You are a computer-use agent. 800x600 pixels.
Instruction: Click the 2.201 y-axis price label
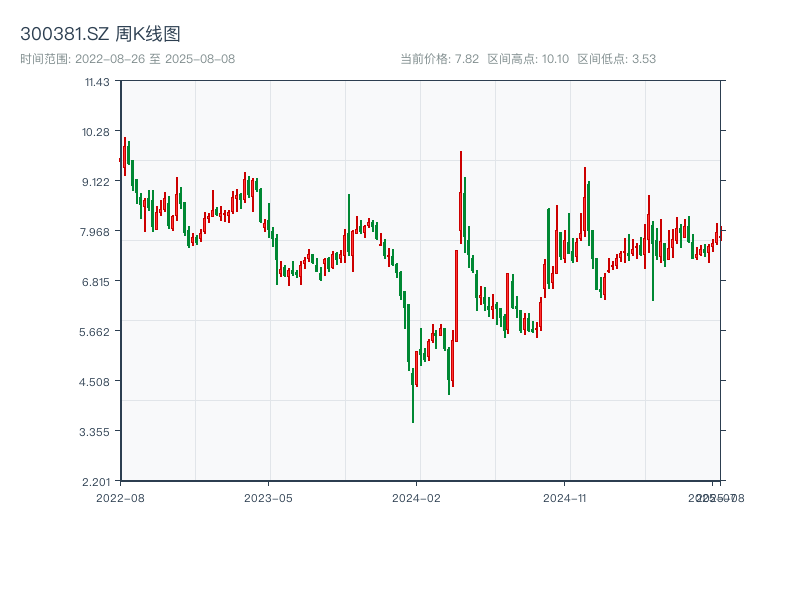(97, 482)
